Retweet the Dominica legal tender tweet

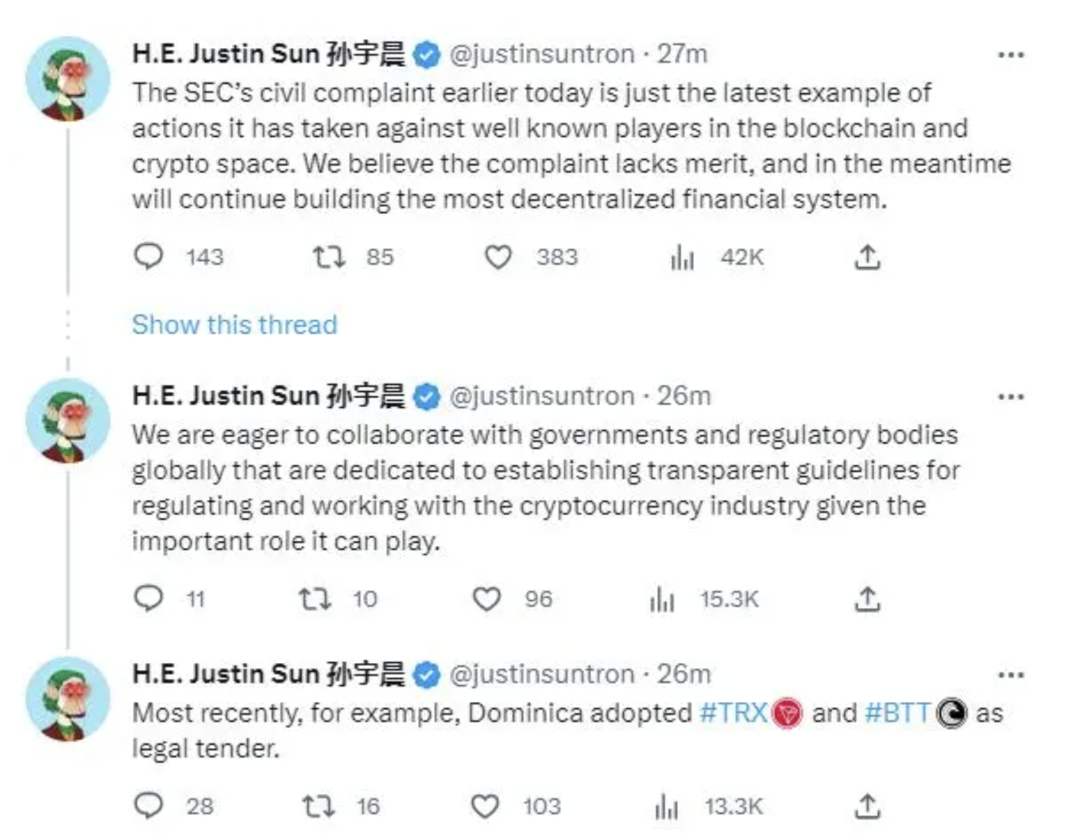317,806
